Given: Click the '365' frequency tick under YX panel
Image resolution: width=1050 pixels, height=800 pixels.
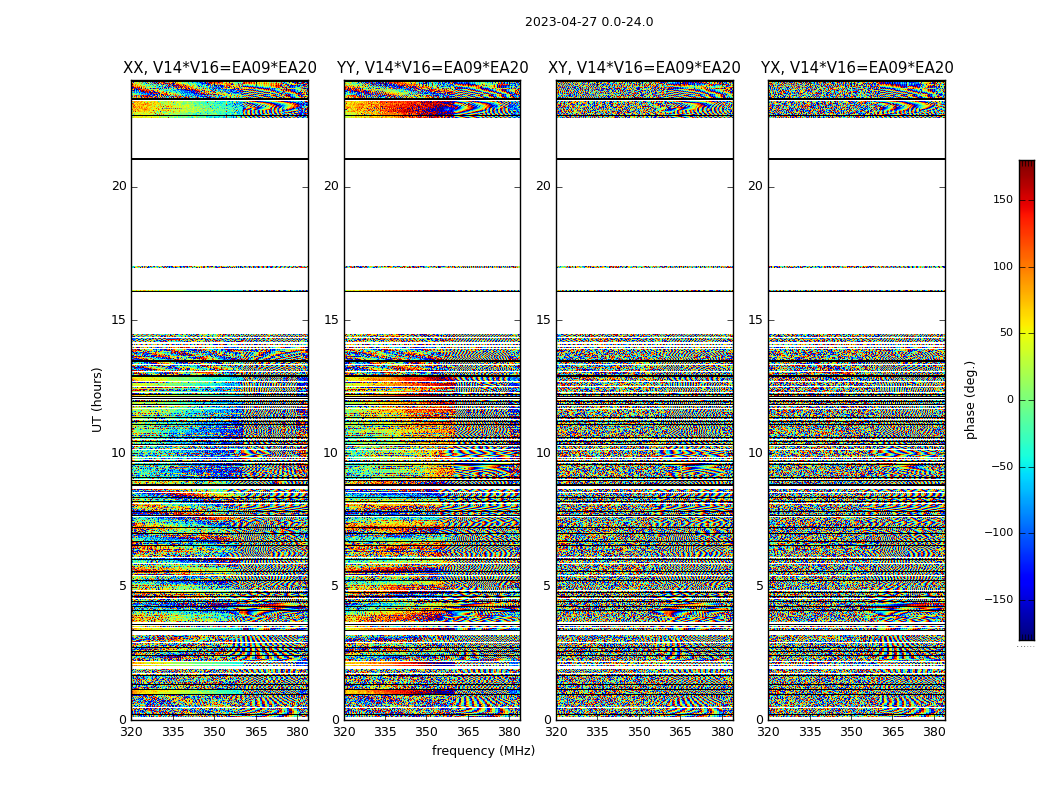Looking at the screenshot, I should 893,732.
